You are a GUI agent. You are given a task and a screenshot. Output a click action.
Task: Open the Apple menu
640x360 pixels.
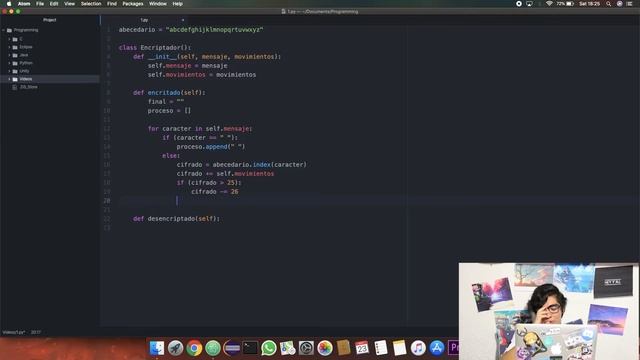click(9, 4)
